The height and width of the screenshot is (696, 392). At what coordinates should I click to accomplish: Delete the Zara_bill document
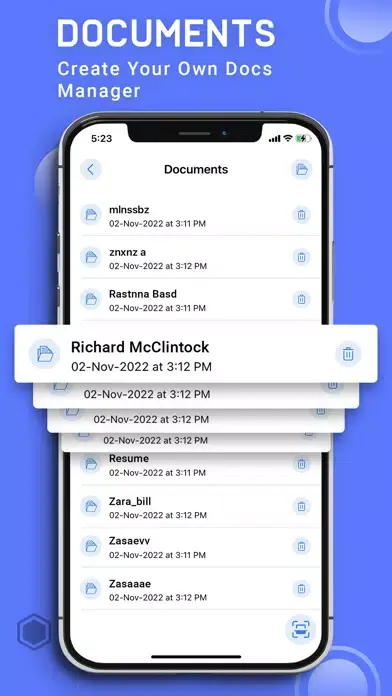click(301, 506)
